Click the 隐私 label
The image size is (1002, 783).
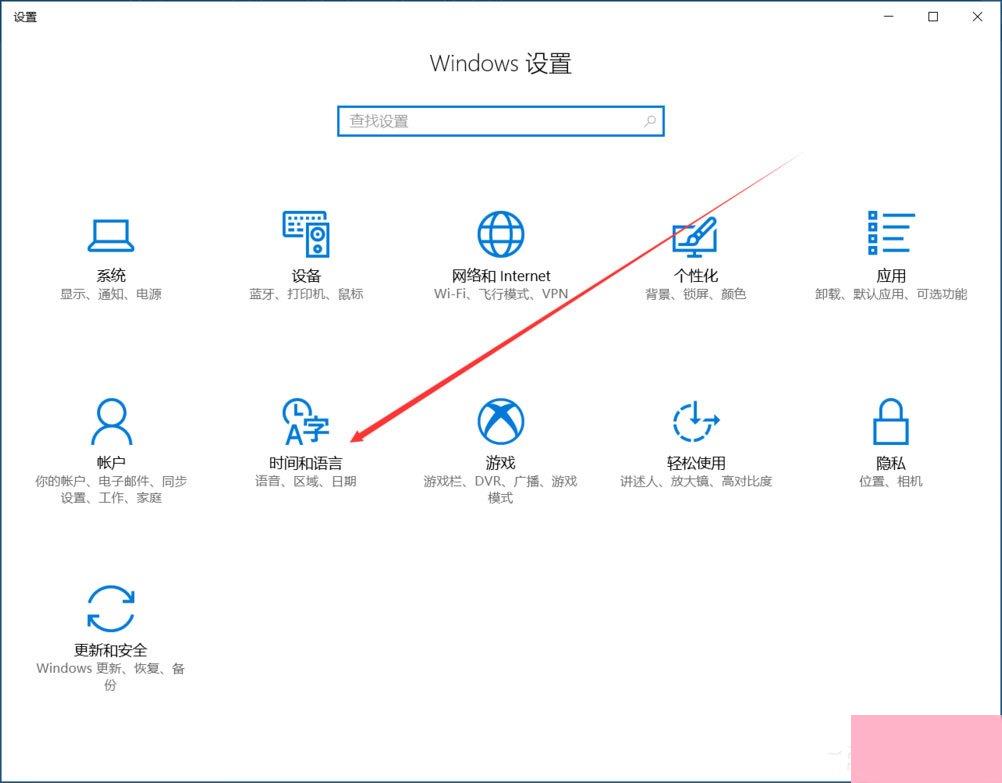891,463
